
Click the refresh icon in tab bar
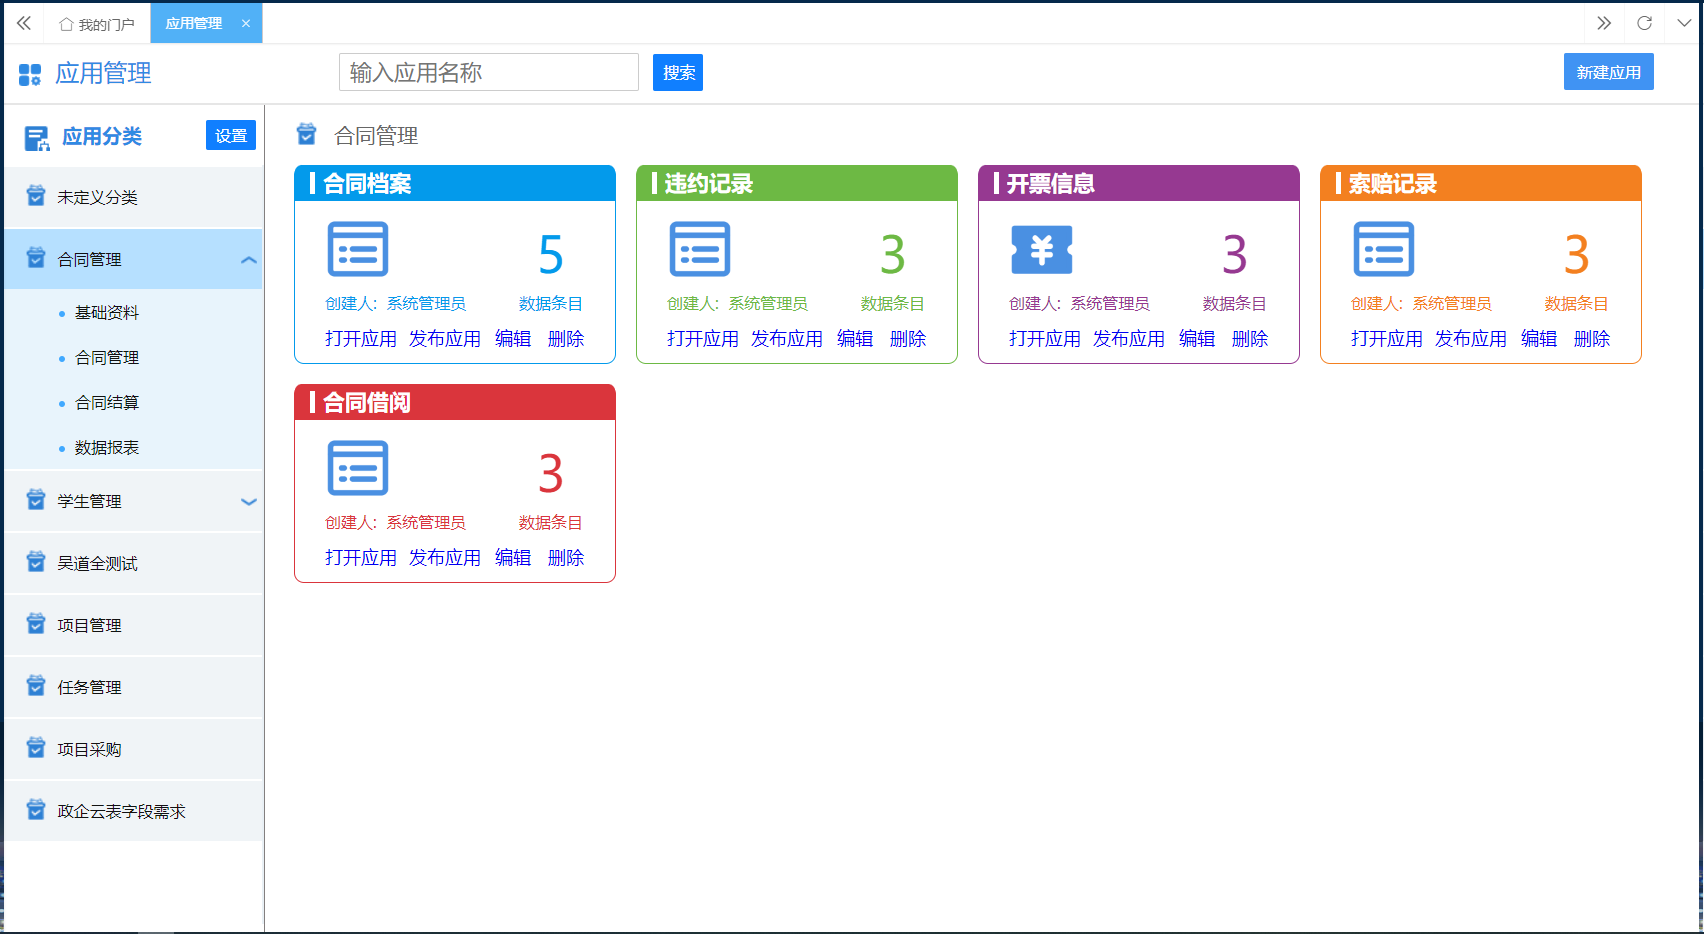(1644, 23)
